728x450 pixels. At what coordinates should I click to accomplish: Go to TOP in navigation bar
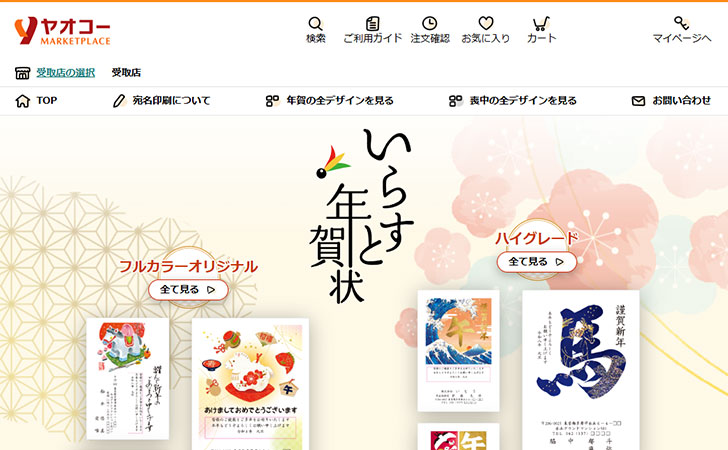coord(36,101)
